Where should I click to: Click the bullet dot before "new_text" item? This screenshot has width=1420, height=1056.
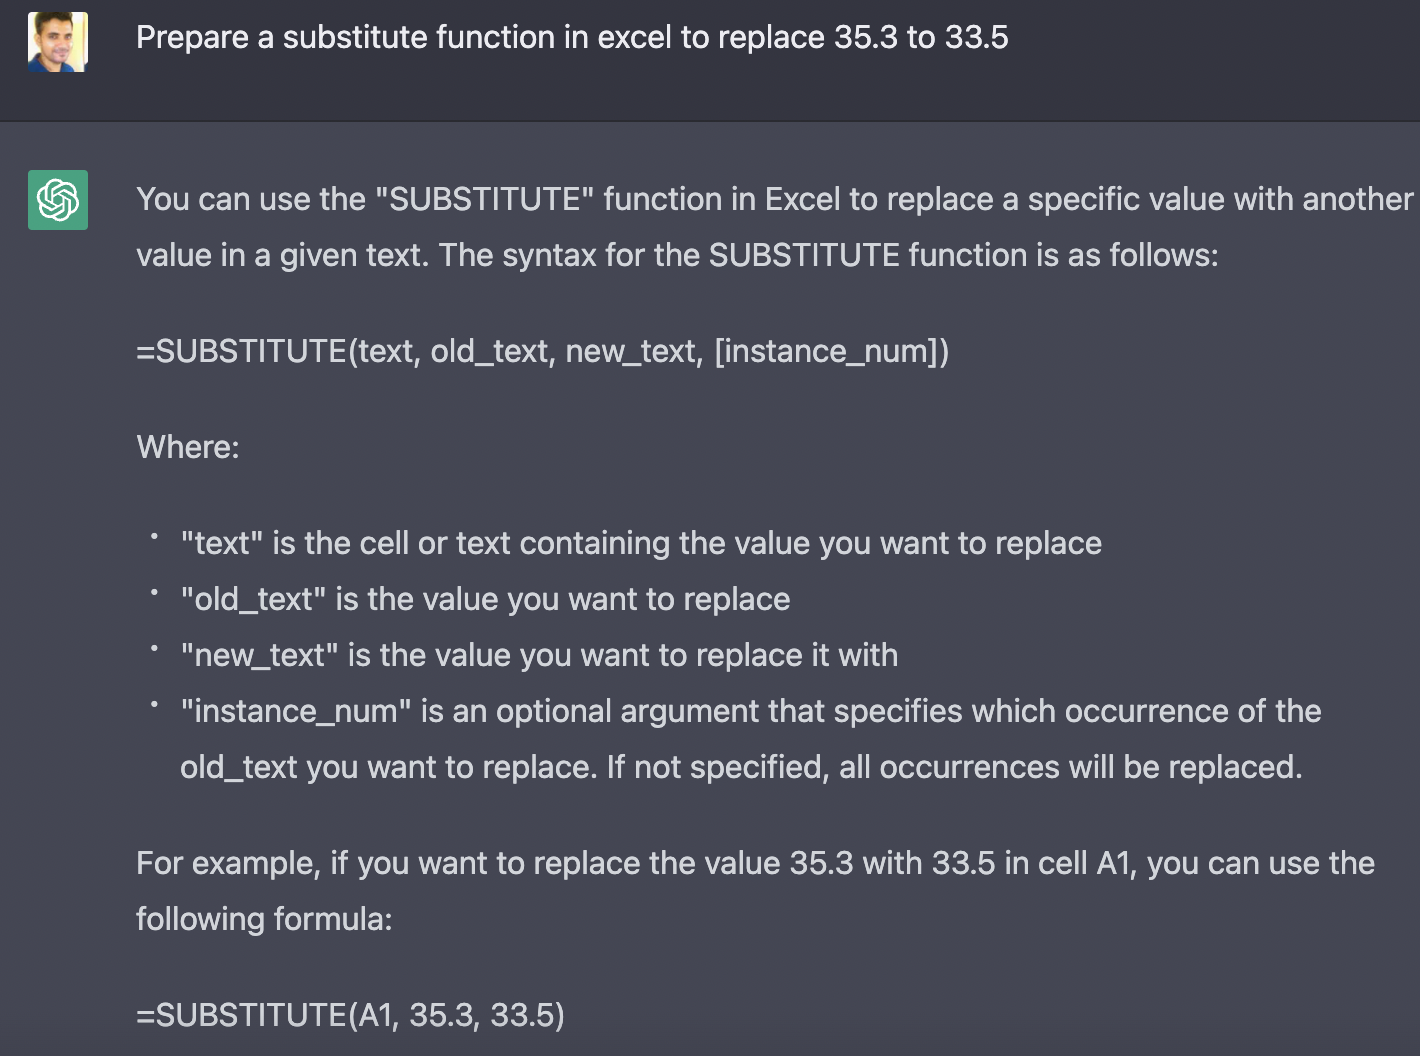155,649
